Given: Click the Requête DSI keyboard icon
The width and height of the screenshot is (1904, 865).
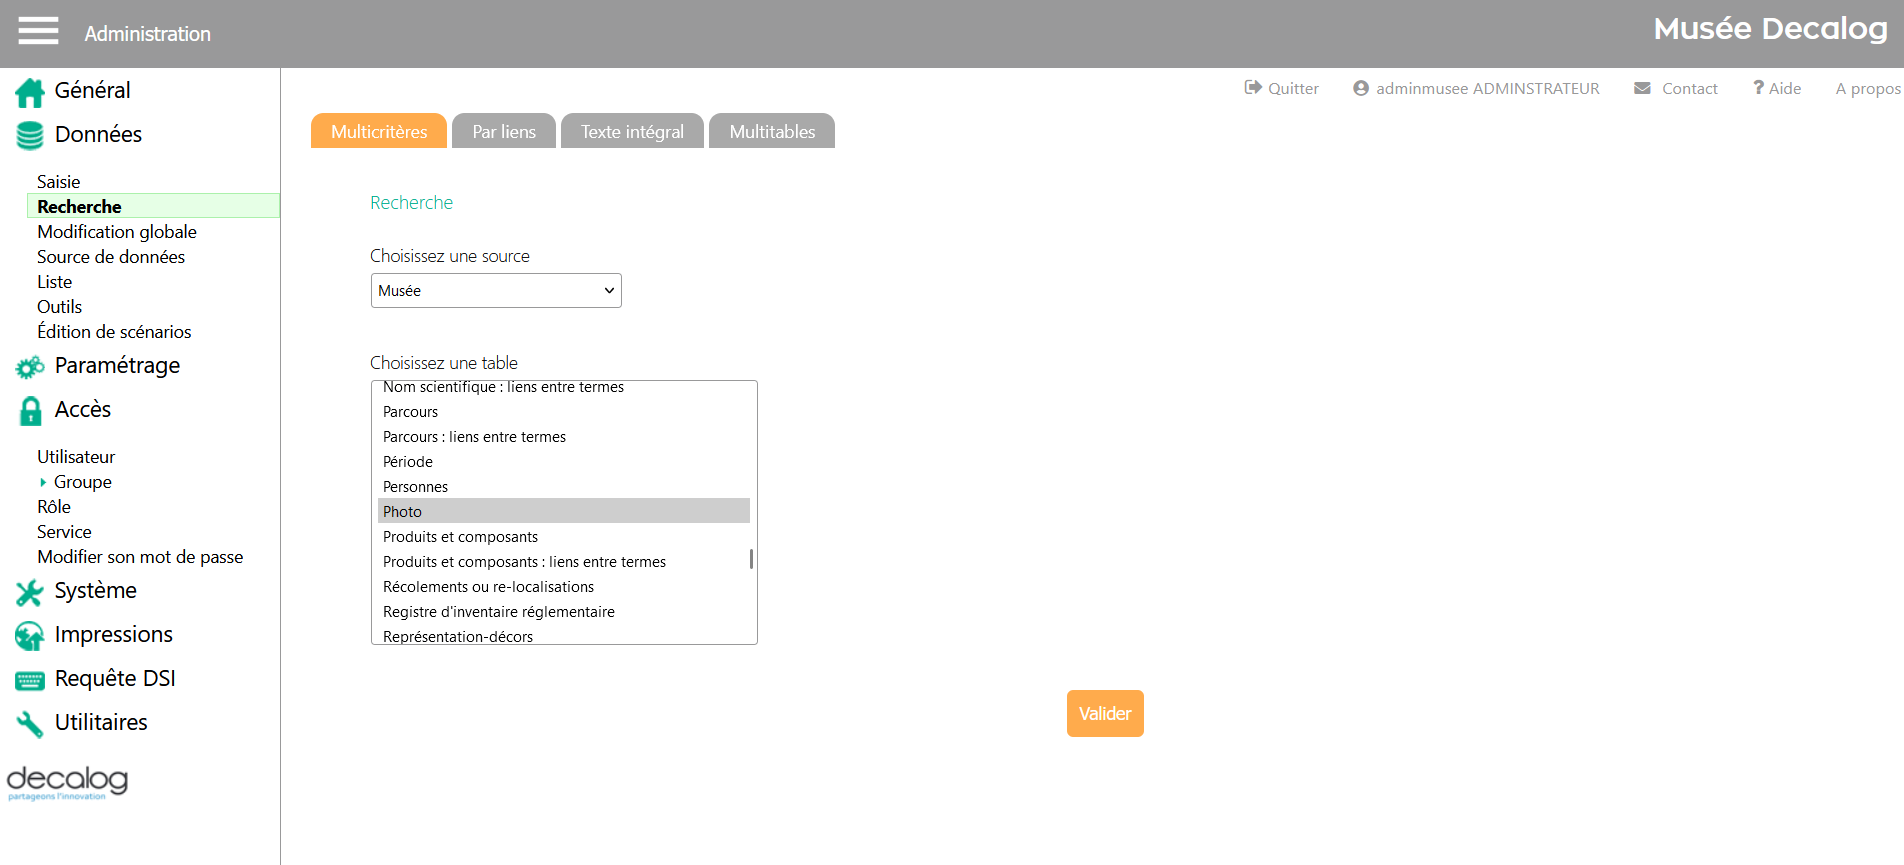Looking at the screenshot, I should [30, 680].
